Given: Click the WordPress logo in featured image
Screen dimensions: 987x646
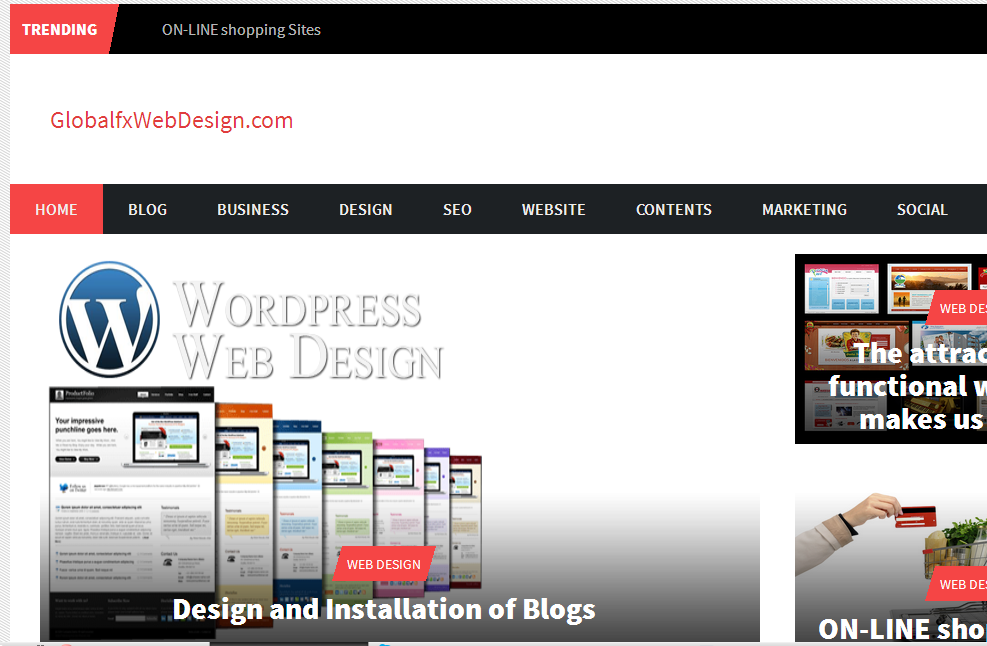Looking at the screenshot, I should (110, 319).
